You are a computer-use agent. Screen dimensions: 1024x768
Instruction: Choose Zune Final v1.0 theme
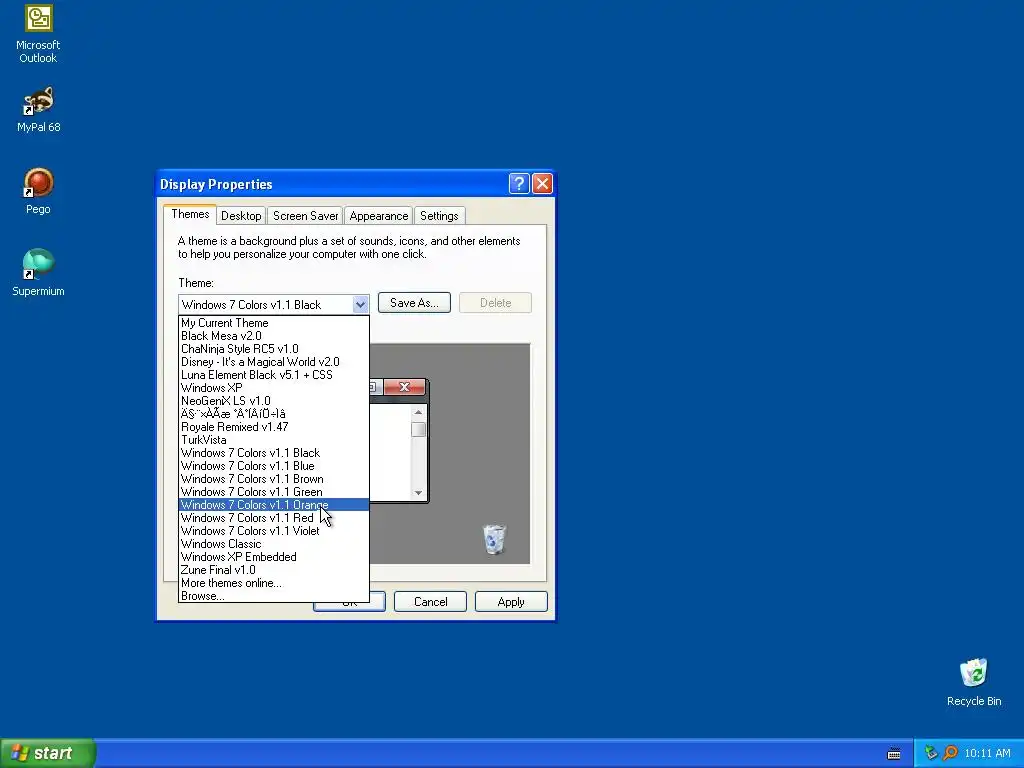click(x=274, y=570)
